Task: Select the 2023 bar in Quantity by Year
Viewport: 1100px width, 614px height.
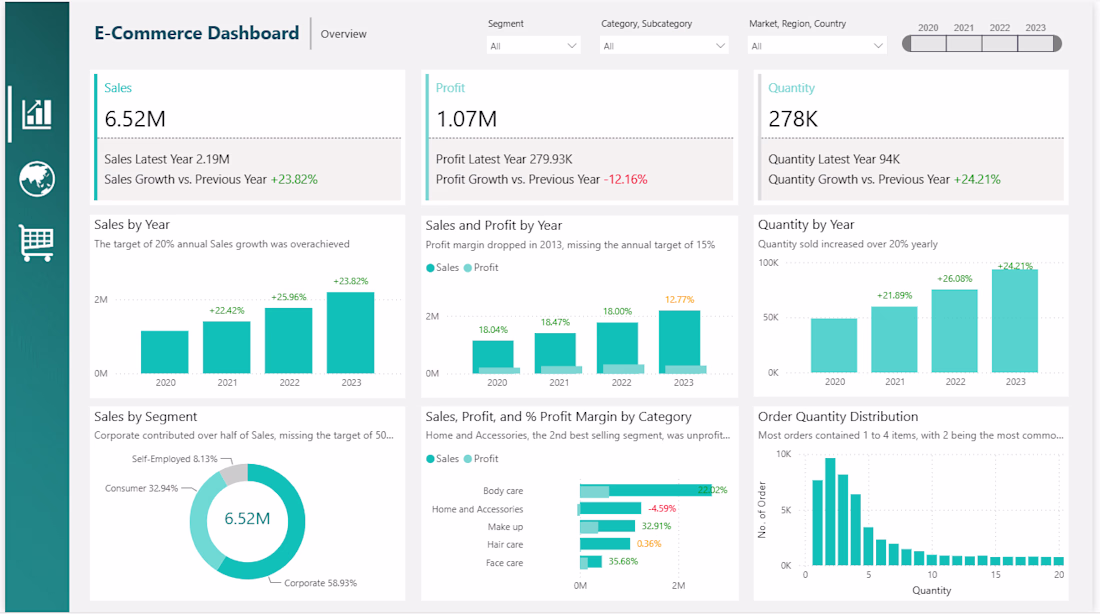Action: click(1014, 321)
